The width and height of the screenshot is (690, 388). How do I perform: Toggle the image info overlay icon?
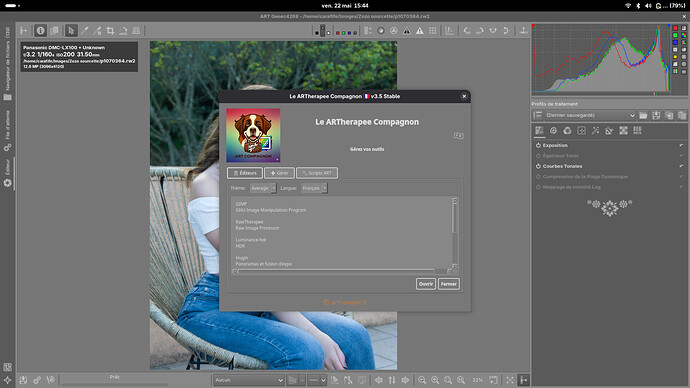click(x=40, y=30)
